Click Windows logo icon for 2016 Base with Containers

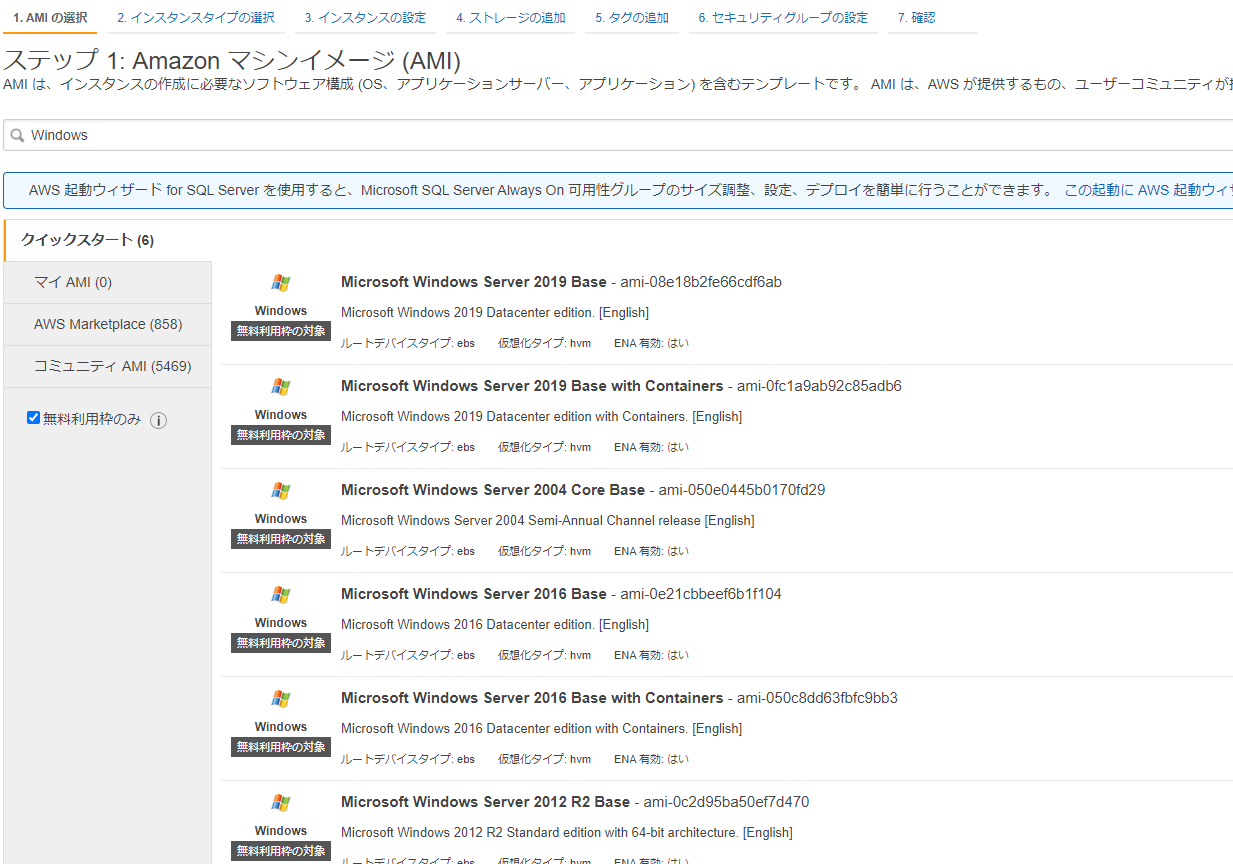point(281,699)
